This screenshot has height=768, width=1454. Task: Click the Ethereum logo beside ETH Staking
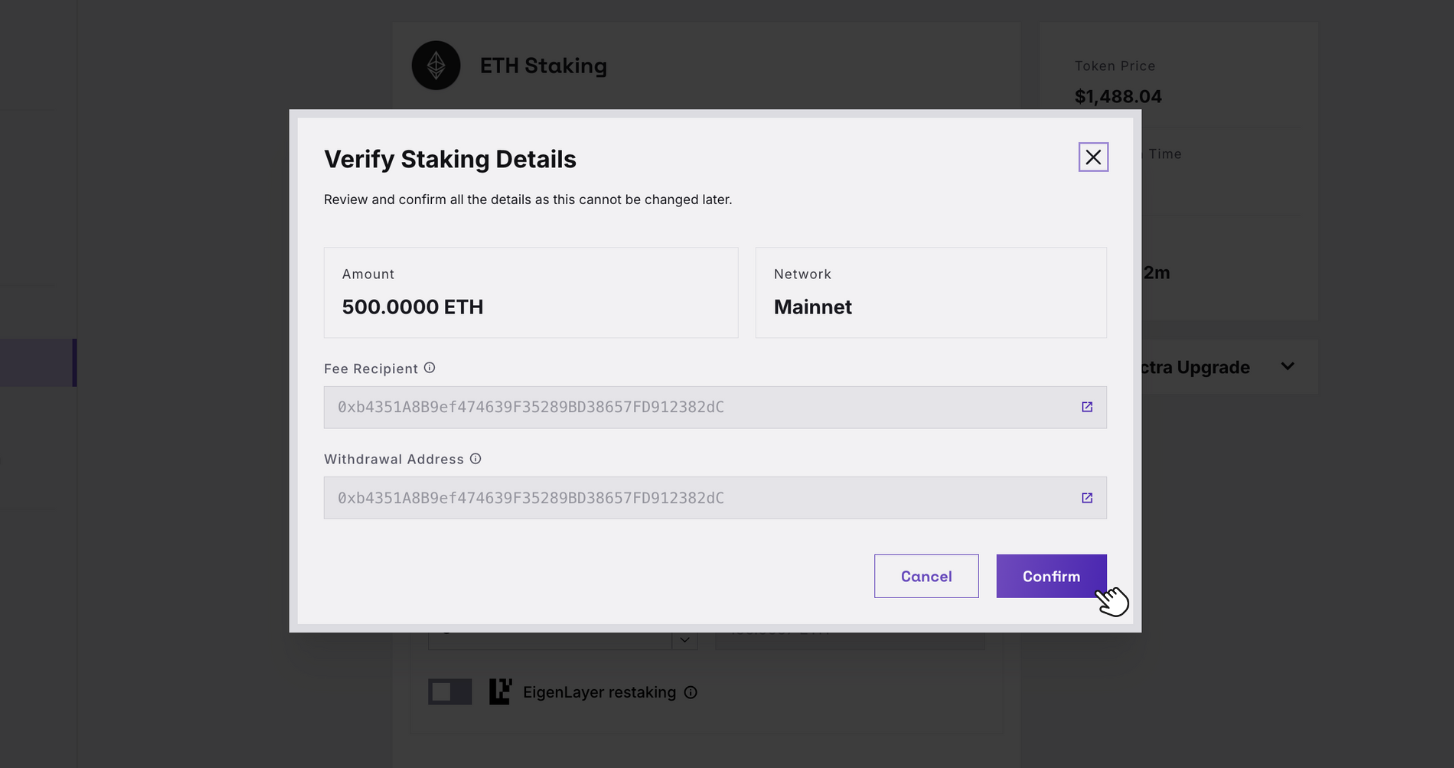pos(436,66)
